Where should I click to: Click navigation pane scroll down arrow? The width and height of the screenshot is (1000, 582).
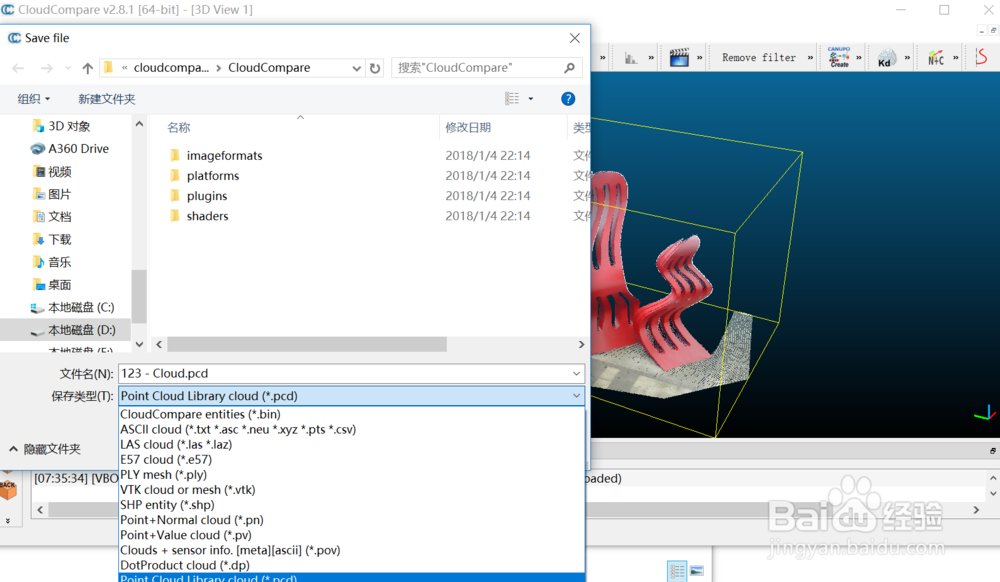tap(139, 344)
